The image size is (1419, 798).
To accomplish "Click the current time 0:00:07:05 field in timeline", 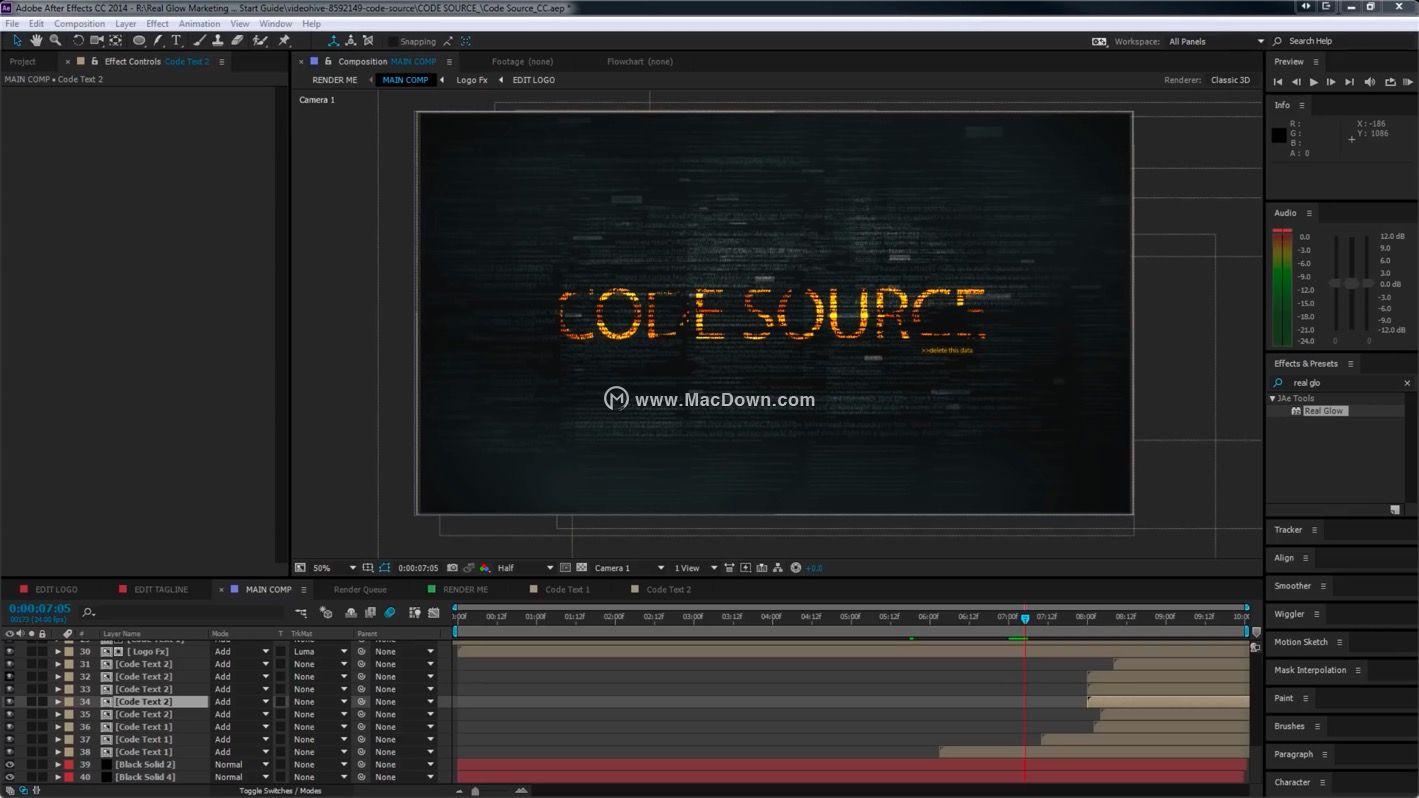I will (40, 608).
